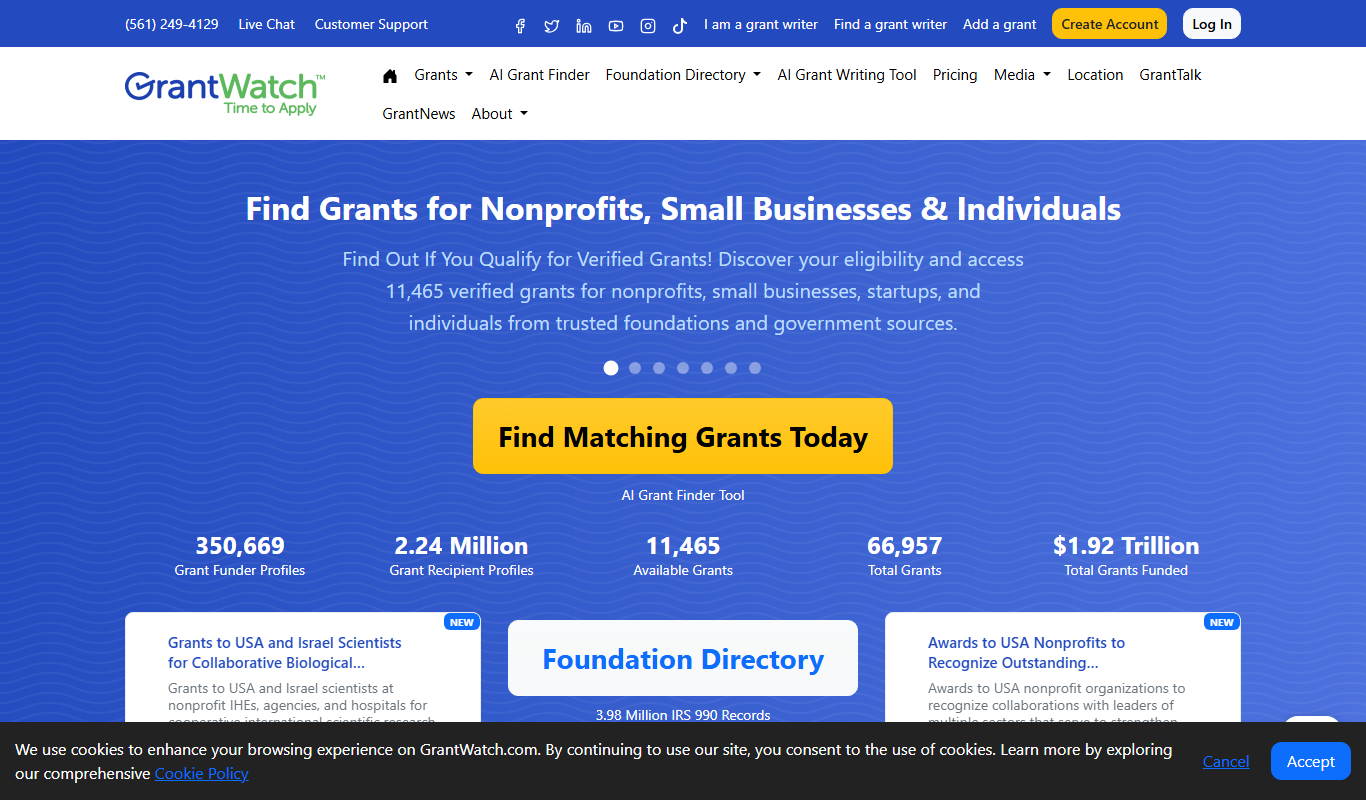Open the GrantTalk menu item

[x=1170, y=75]
